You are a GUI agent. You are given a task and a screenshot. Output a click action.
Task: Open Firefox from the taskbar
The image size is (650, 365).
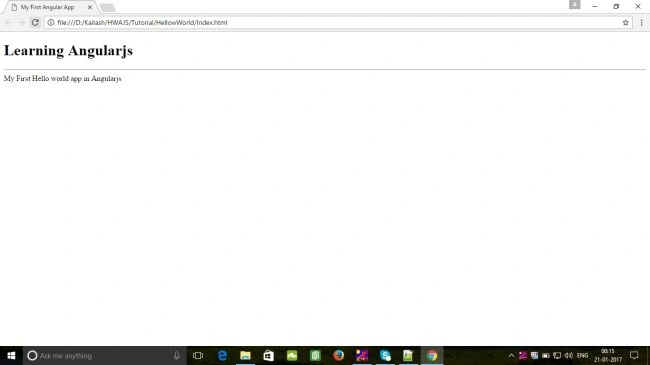point(339,355)
